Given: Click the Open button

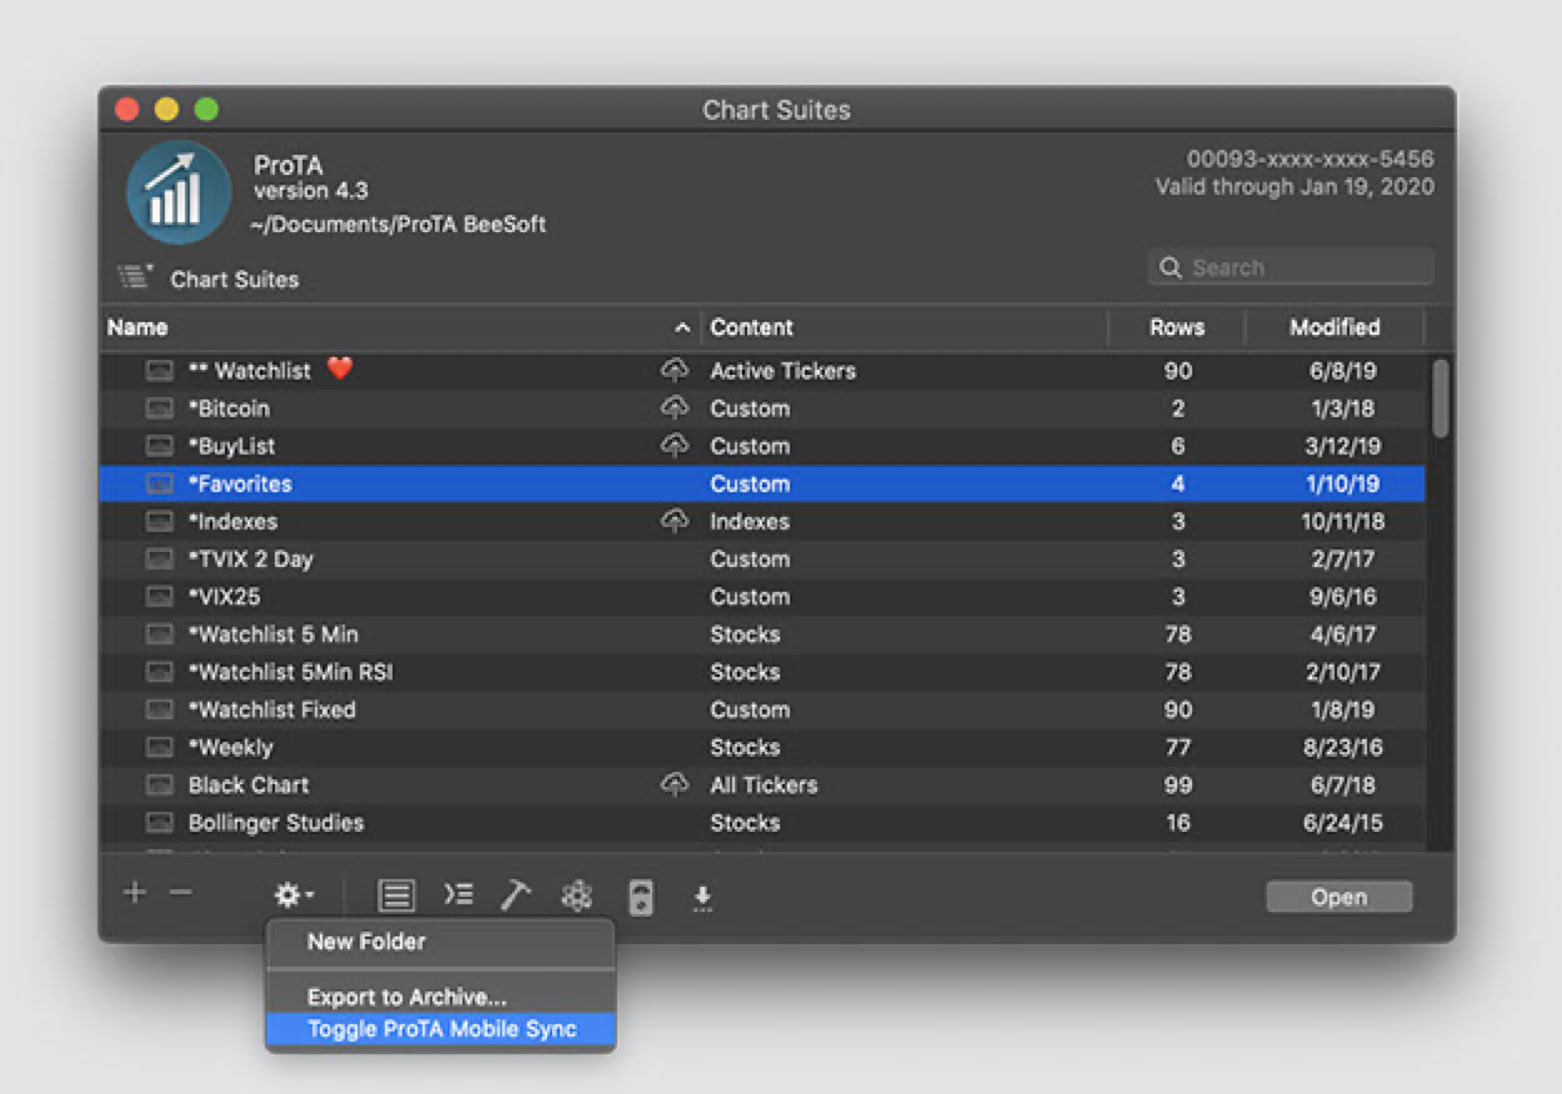Looking at the screenshot, I should (1338, 896).
